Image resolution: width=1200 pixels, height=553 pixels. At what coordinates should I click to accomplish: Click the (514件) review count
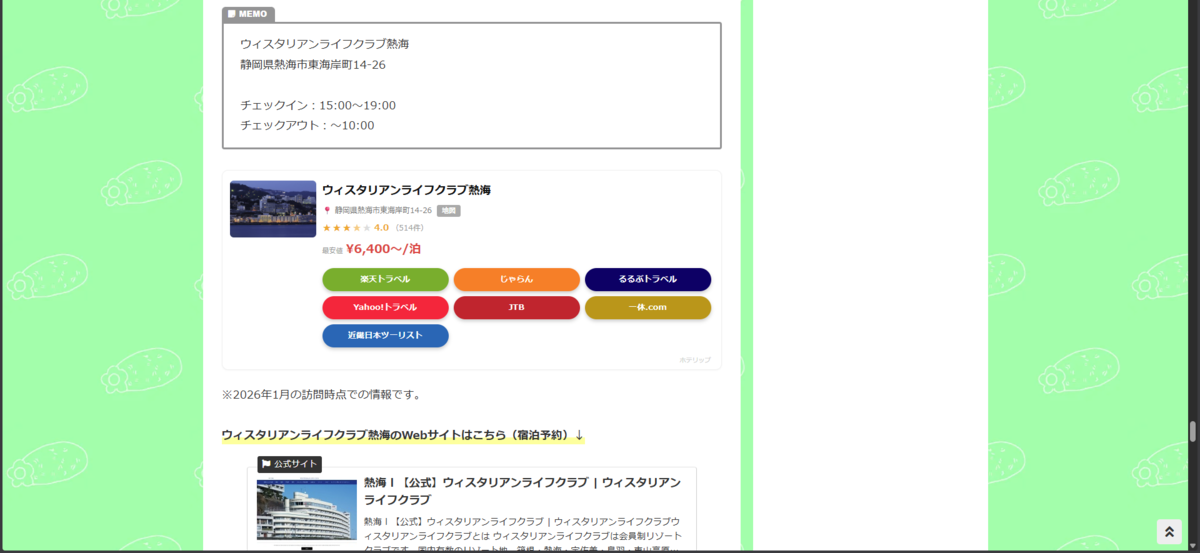(409, 228)
